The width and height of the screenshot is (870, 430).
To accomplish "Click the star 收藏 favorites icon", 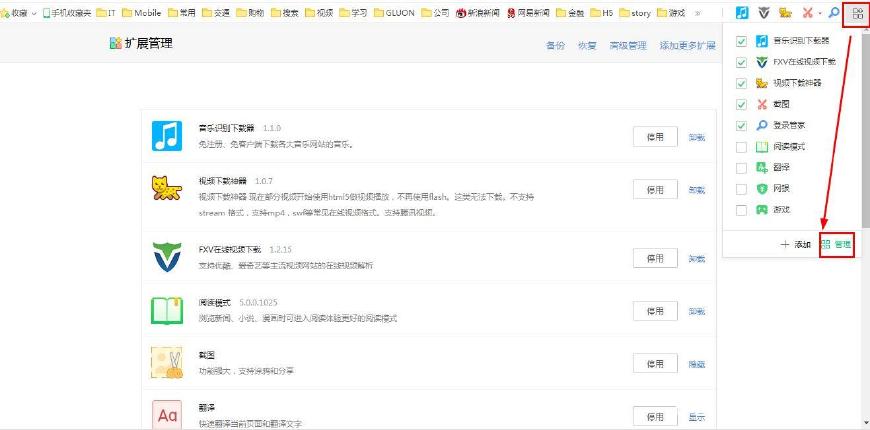I will 5,13.
